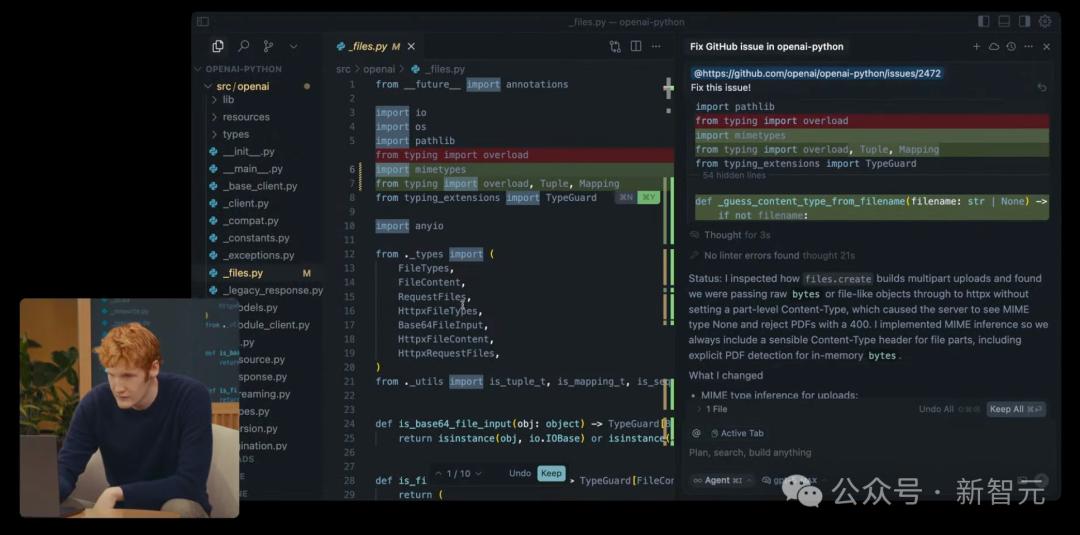Start a new chat with plus icon
The height and width of the screenshot is (535, 1080).
click(976, 46)
